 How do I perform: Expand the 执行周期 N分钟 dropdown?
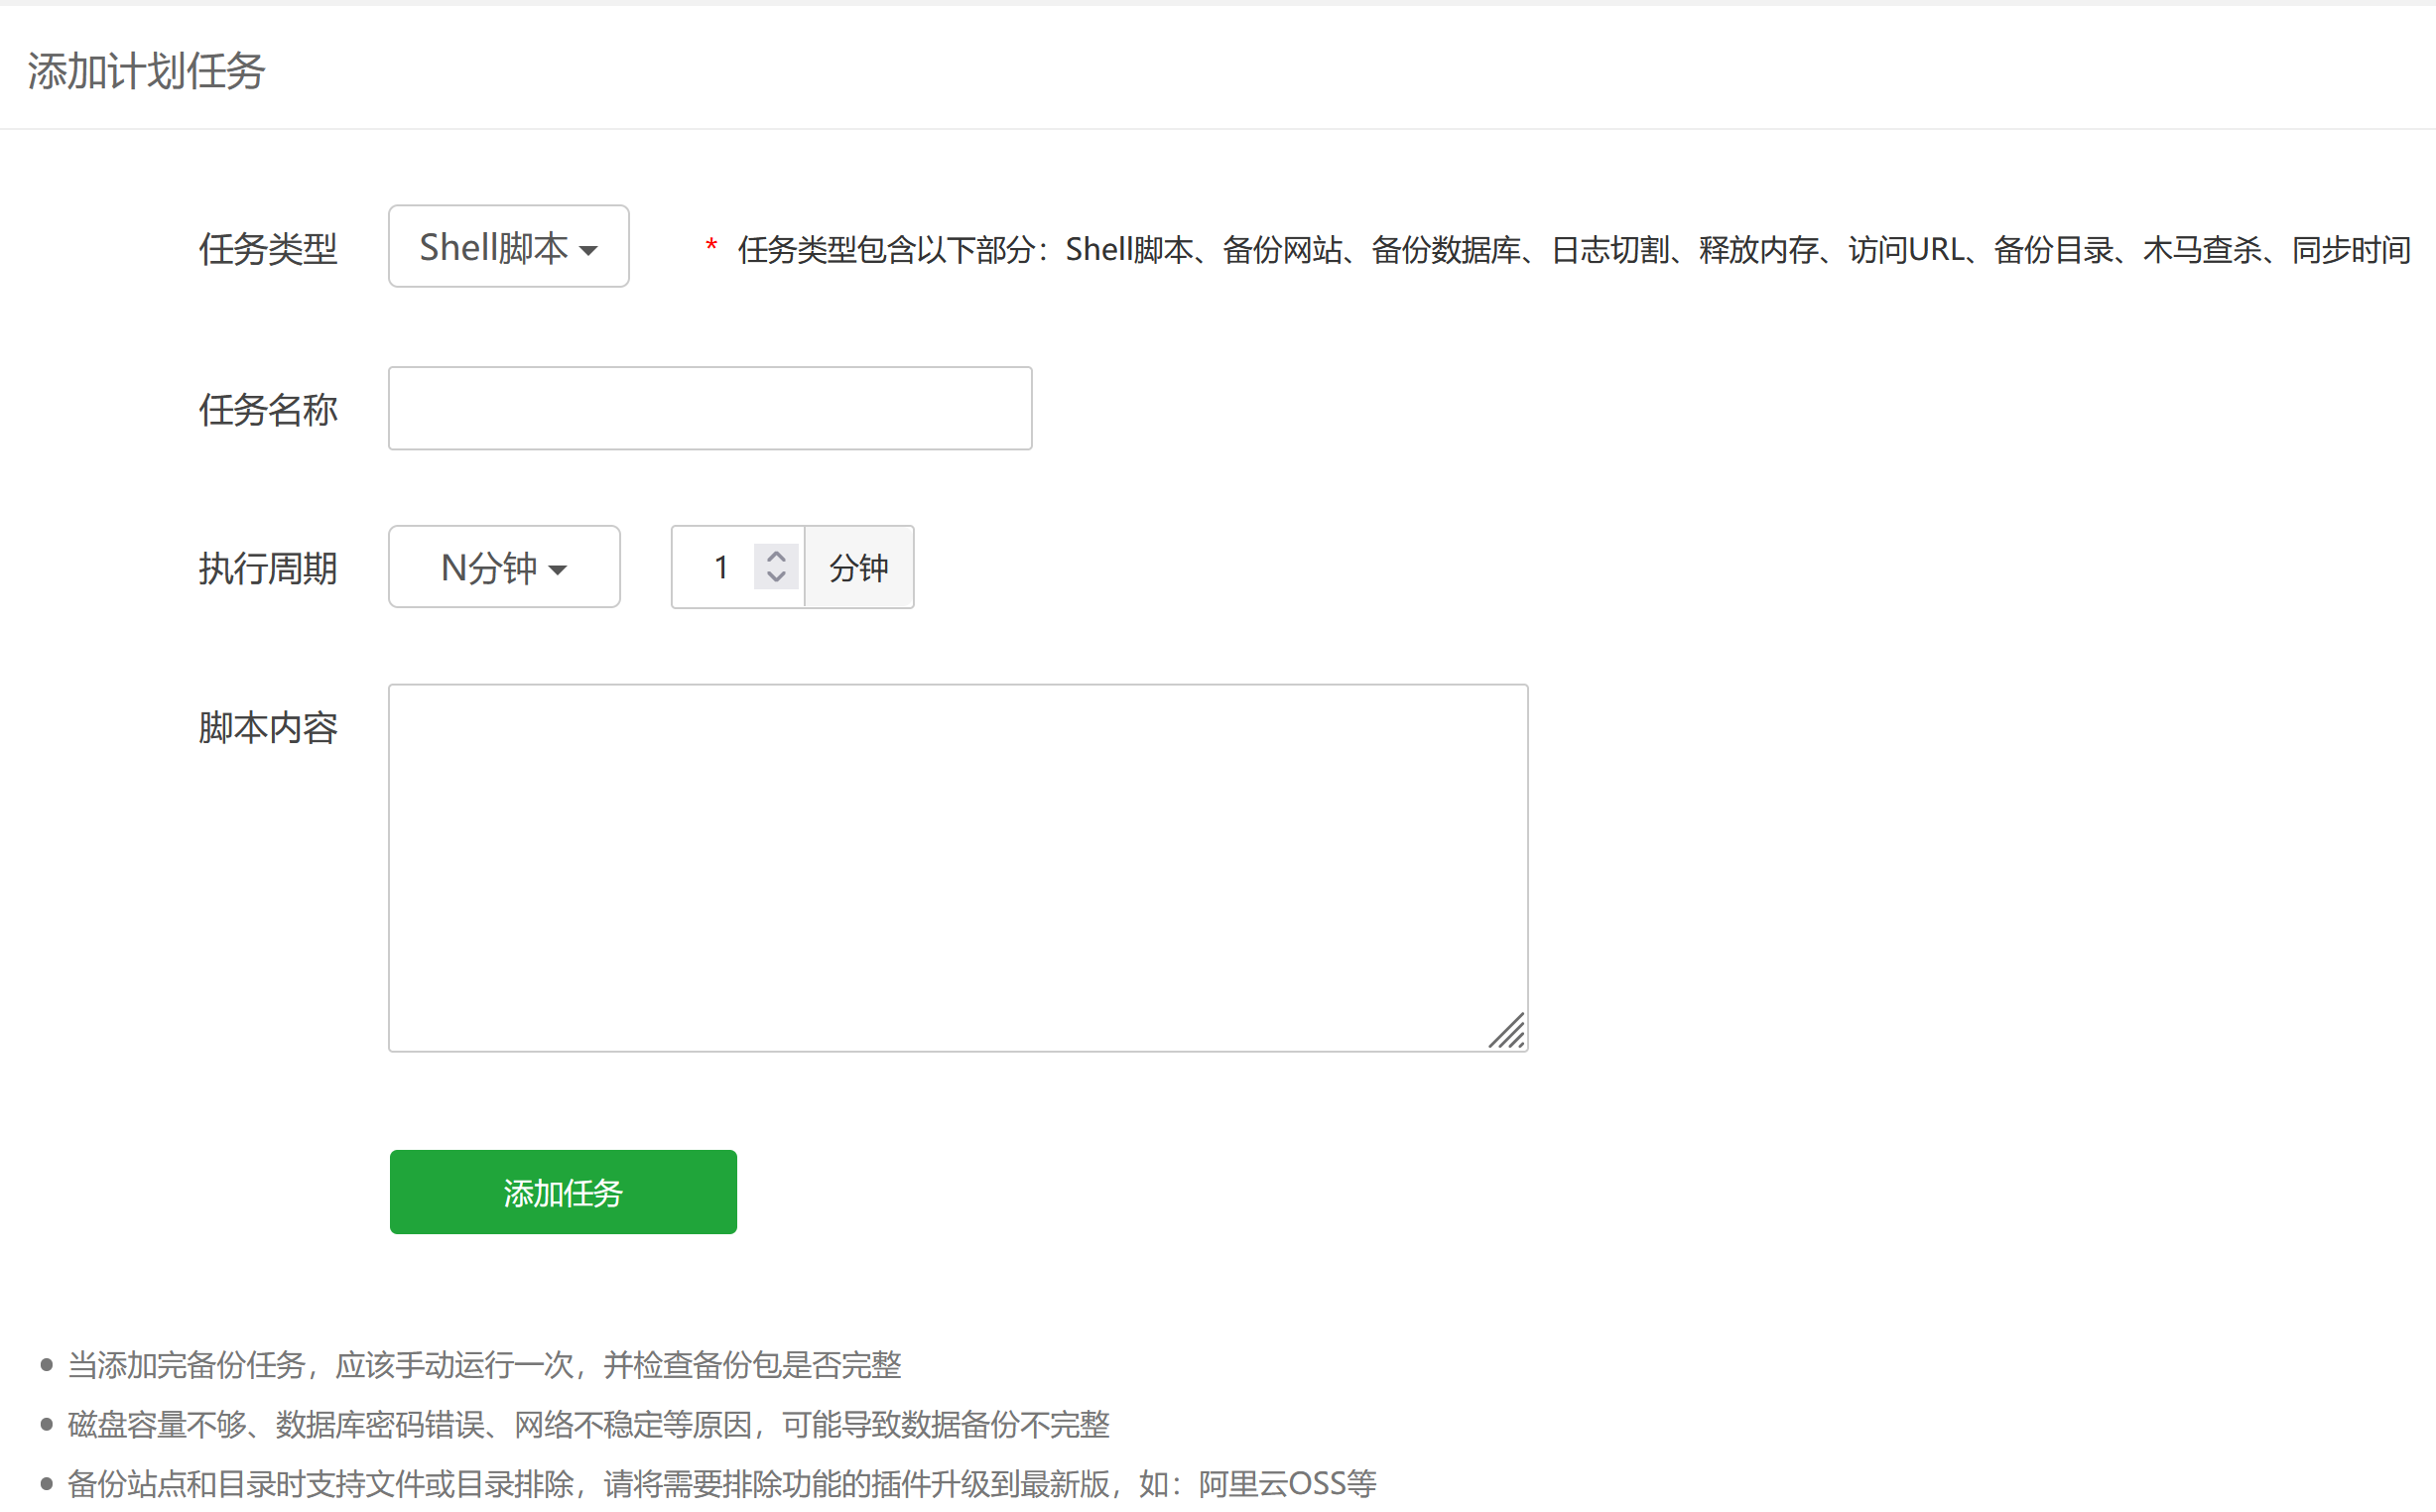(x=503, y=566)
